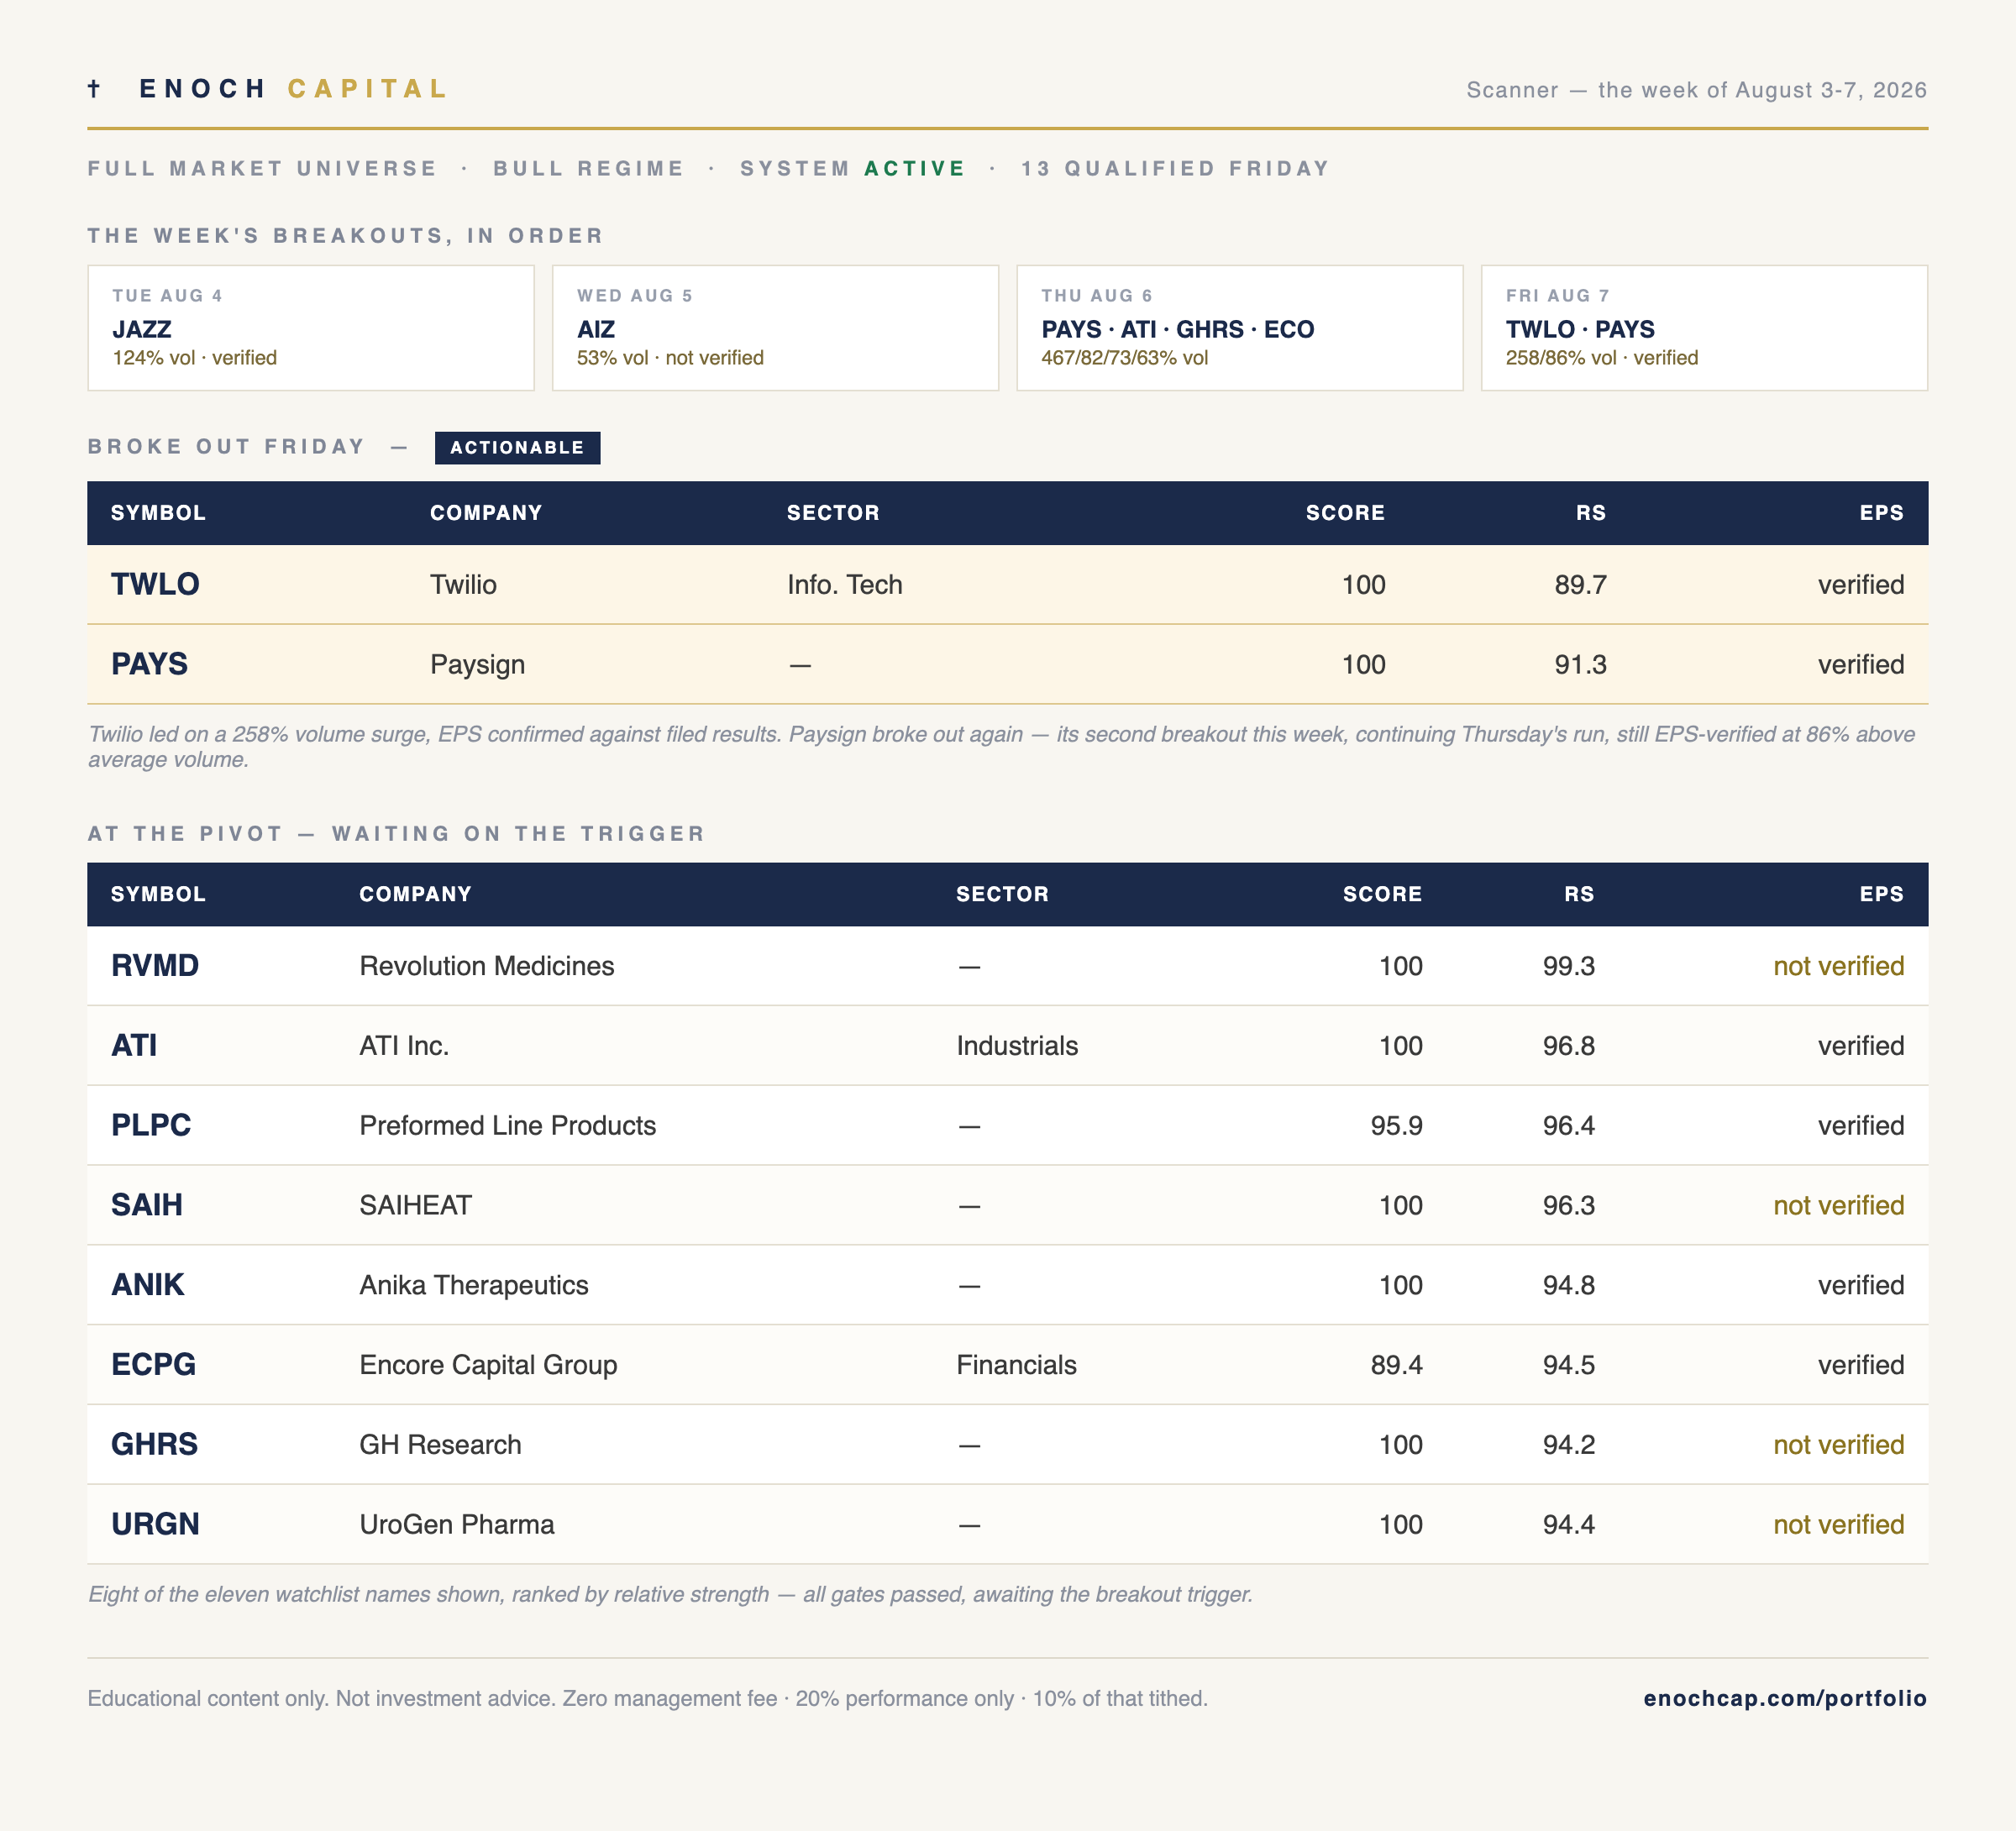This screenshot has height=1831, width=2016.
Task: Click the not verified status for RVMD
Action: [1838, 966]
